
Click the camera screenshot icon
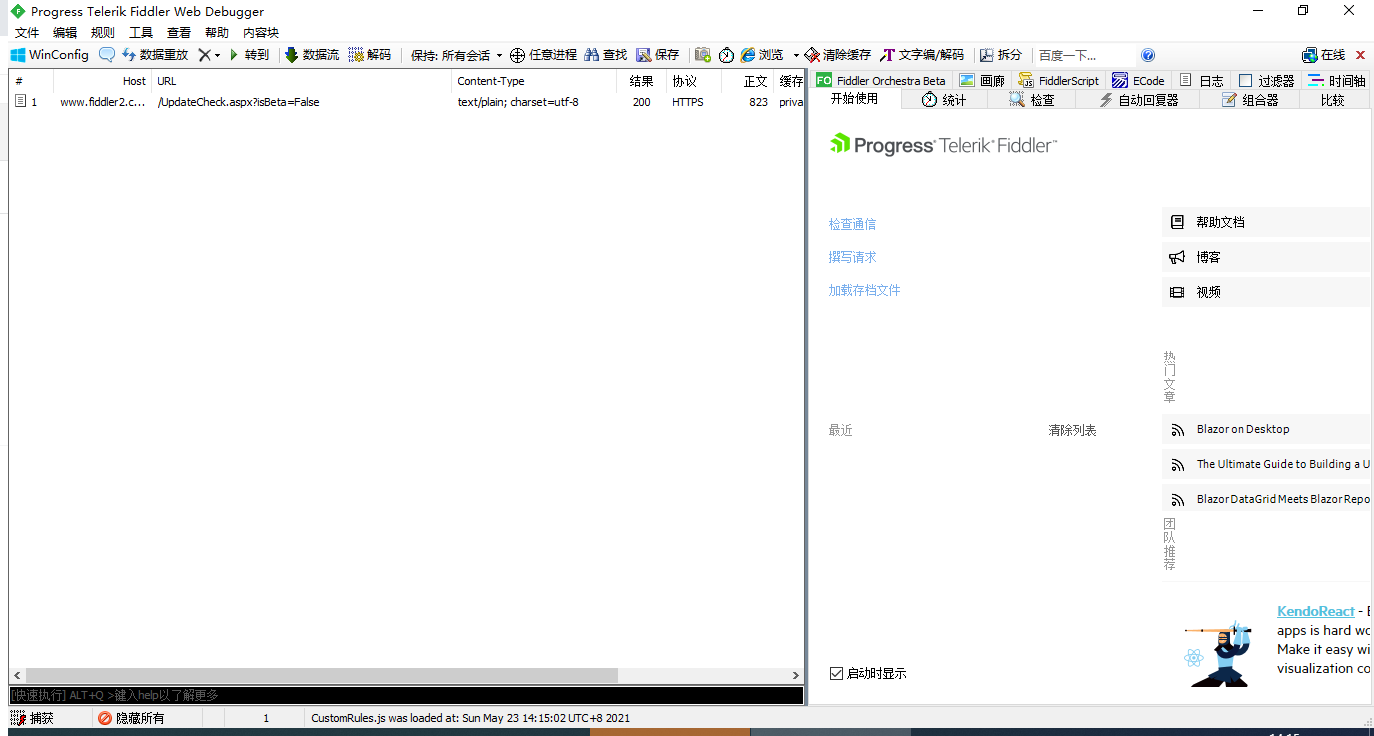point(703,55)
